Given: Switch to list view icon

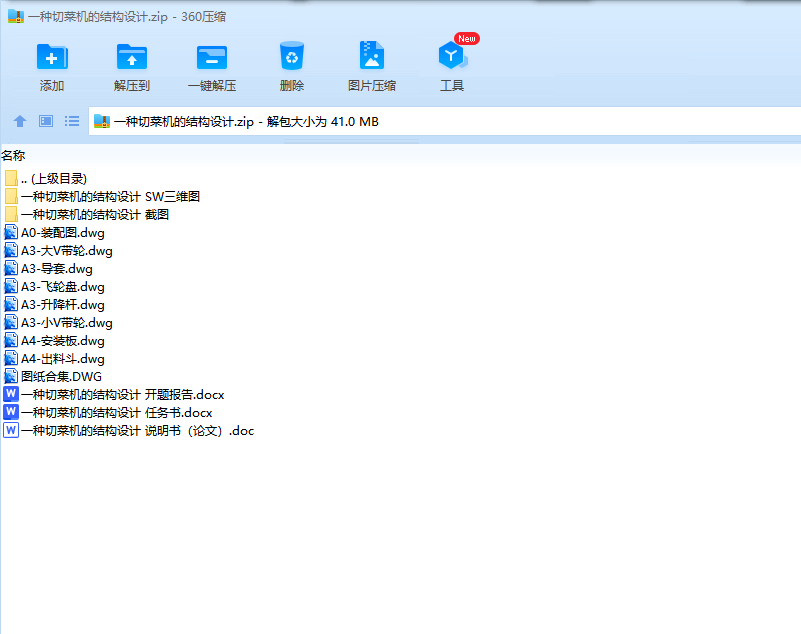Looking at the screenshot, I should [72, 121].
